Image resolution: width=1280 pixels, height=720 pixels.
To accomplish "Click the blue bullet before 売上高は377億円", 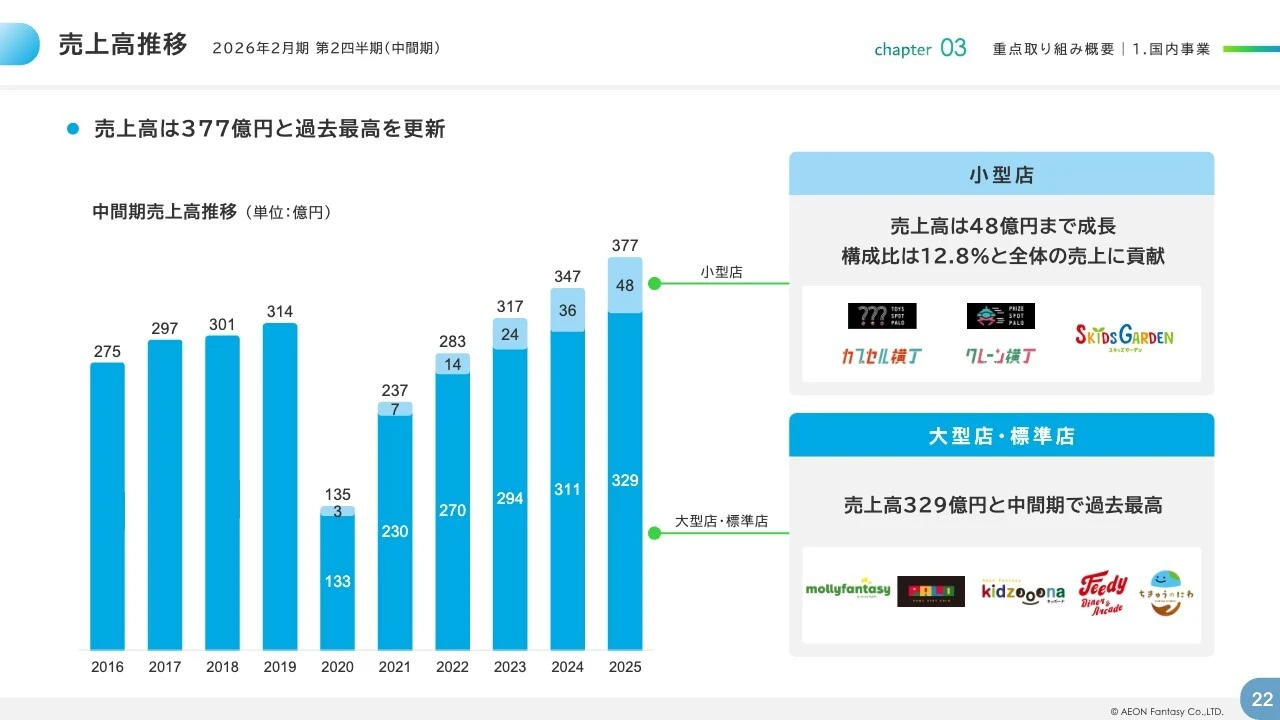I will point(71,128).
